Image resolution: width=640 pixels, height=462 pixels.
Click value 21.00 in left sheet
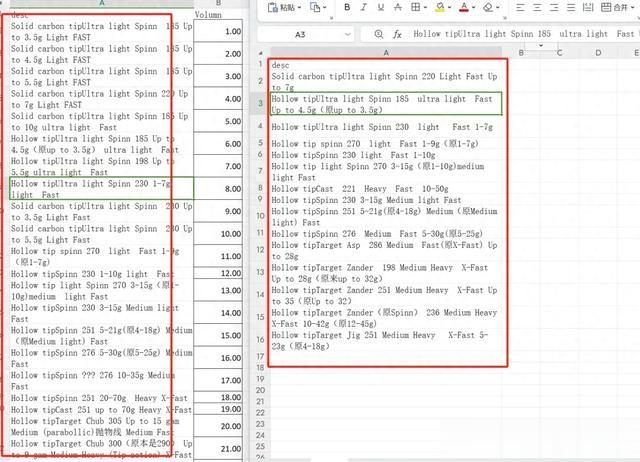coord(218,448)
